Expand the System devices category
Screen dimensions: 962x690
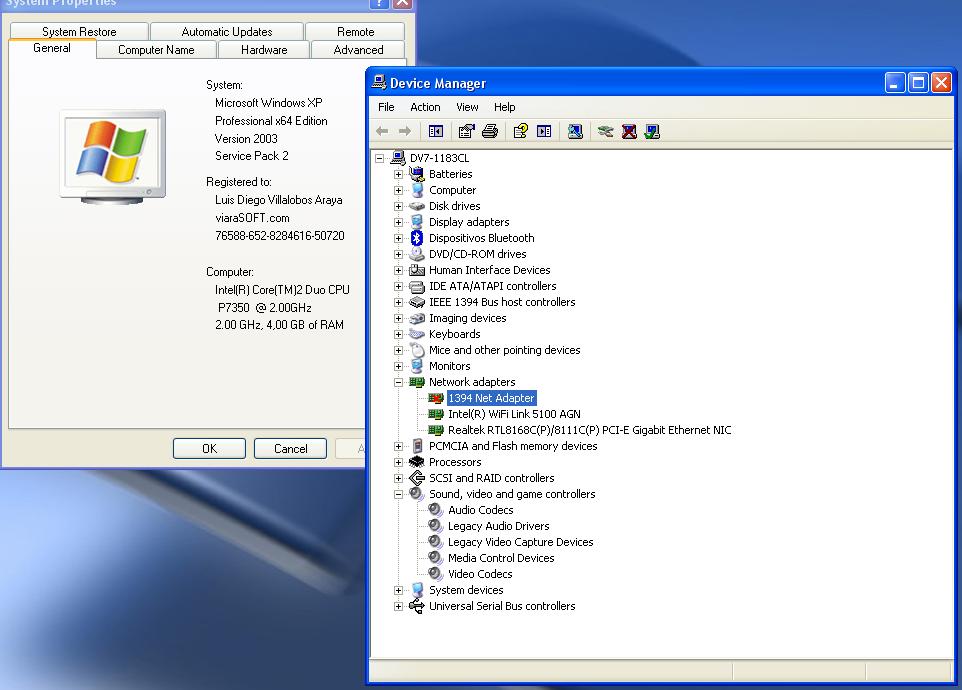(x=398, y=590)
